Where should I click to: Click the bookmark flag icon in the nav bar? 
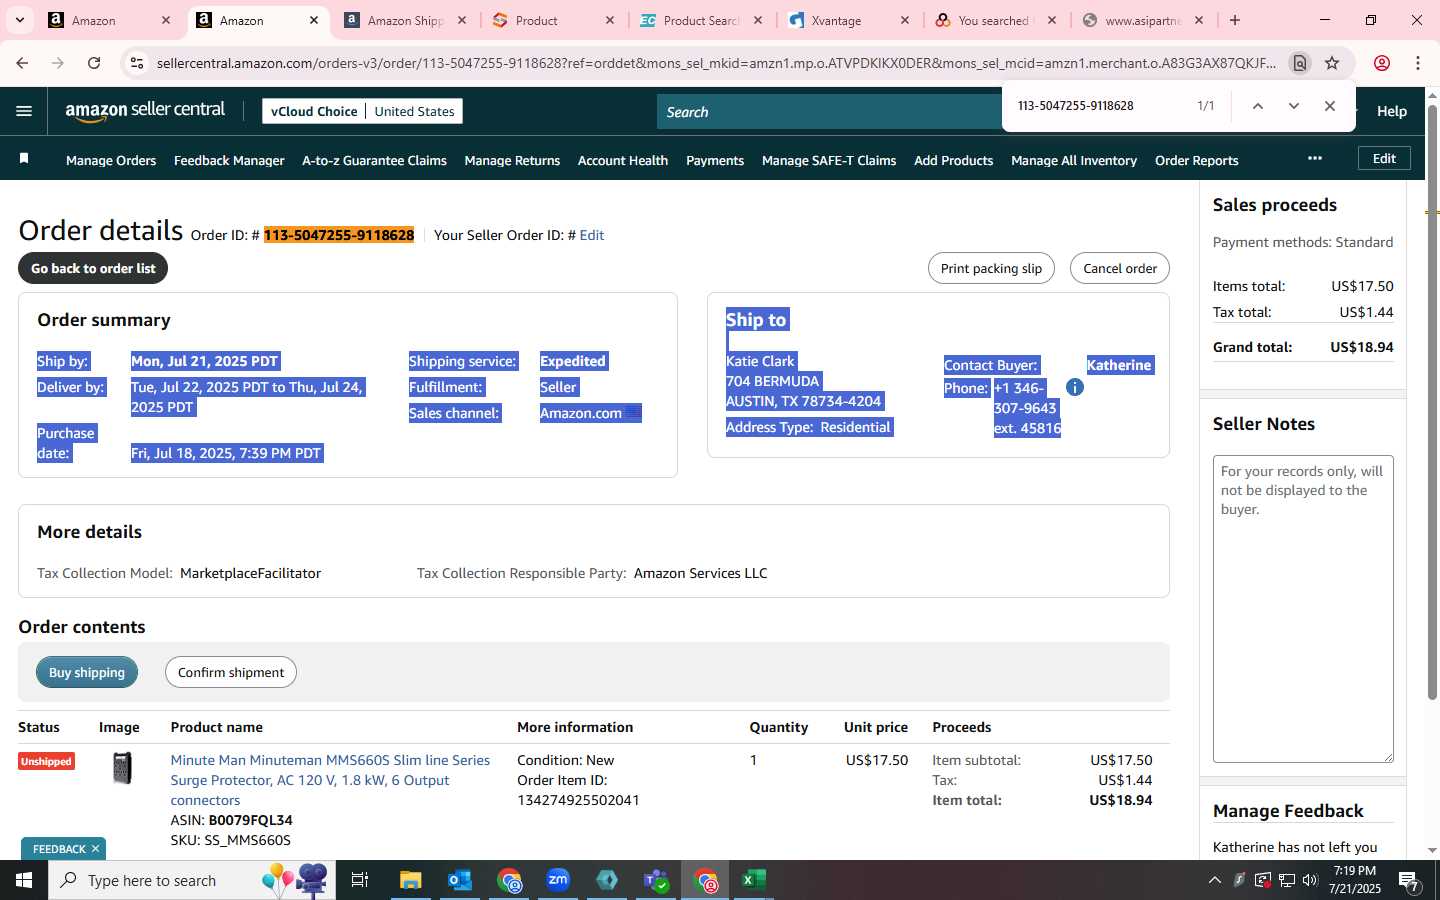point(24,159)
